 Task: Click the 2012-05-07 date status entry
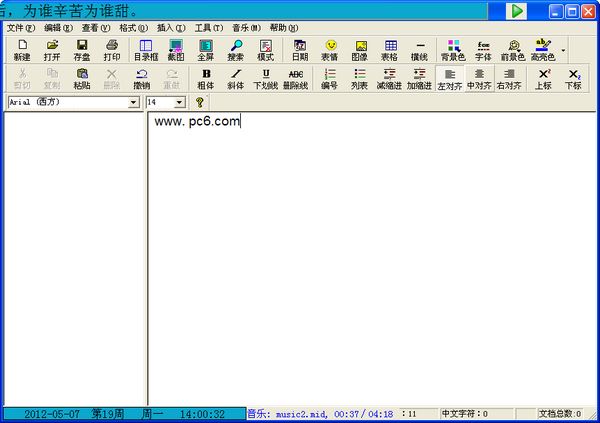point(52,414)
